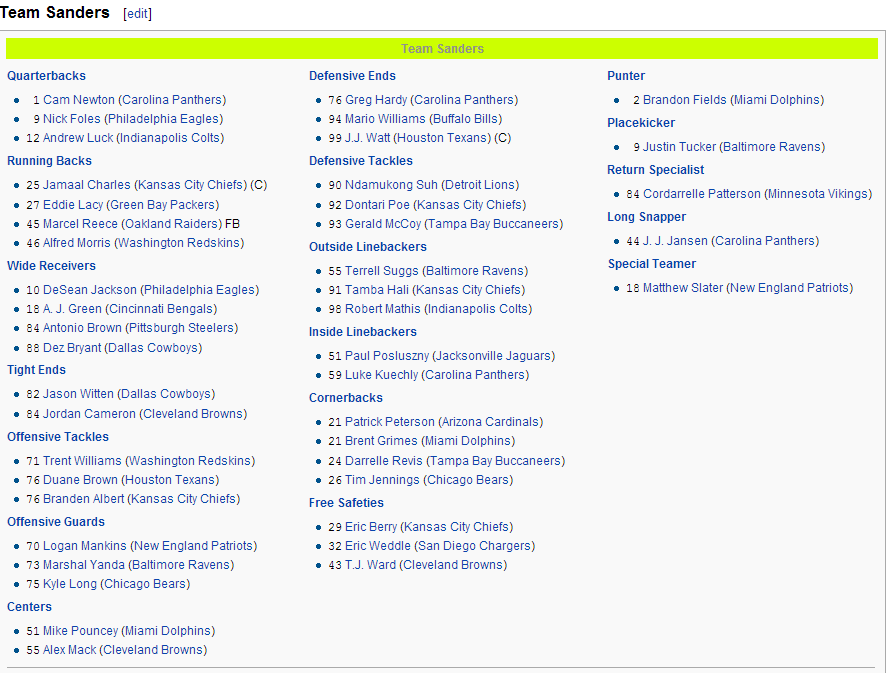887x673 pixels.
Task: Open the Defensive Tackles heading link
Action: click(x=361, y=161)
